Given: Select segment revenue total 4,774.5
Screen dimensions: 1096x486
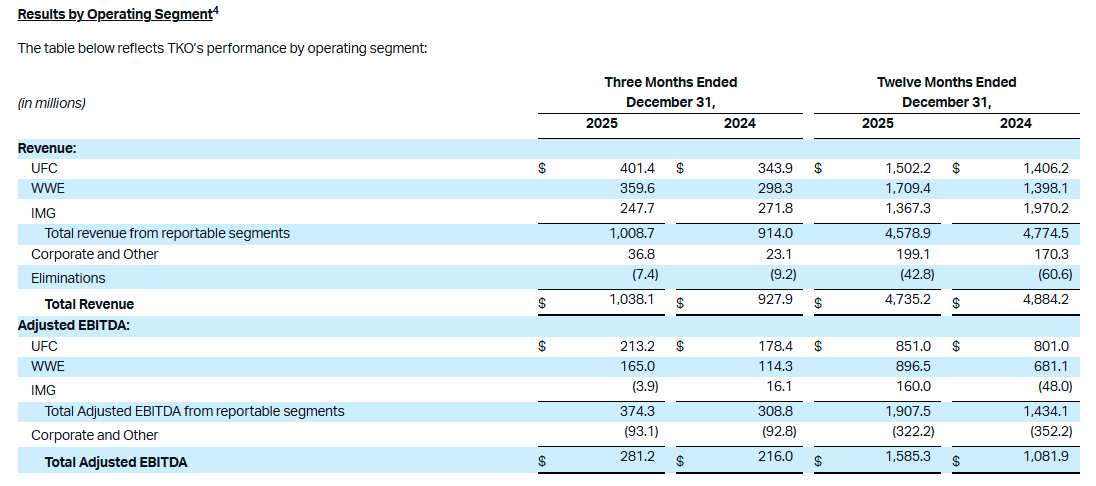Looking at the screenshot, I should 1046,233.
